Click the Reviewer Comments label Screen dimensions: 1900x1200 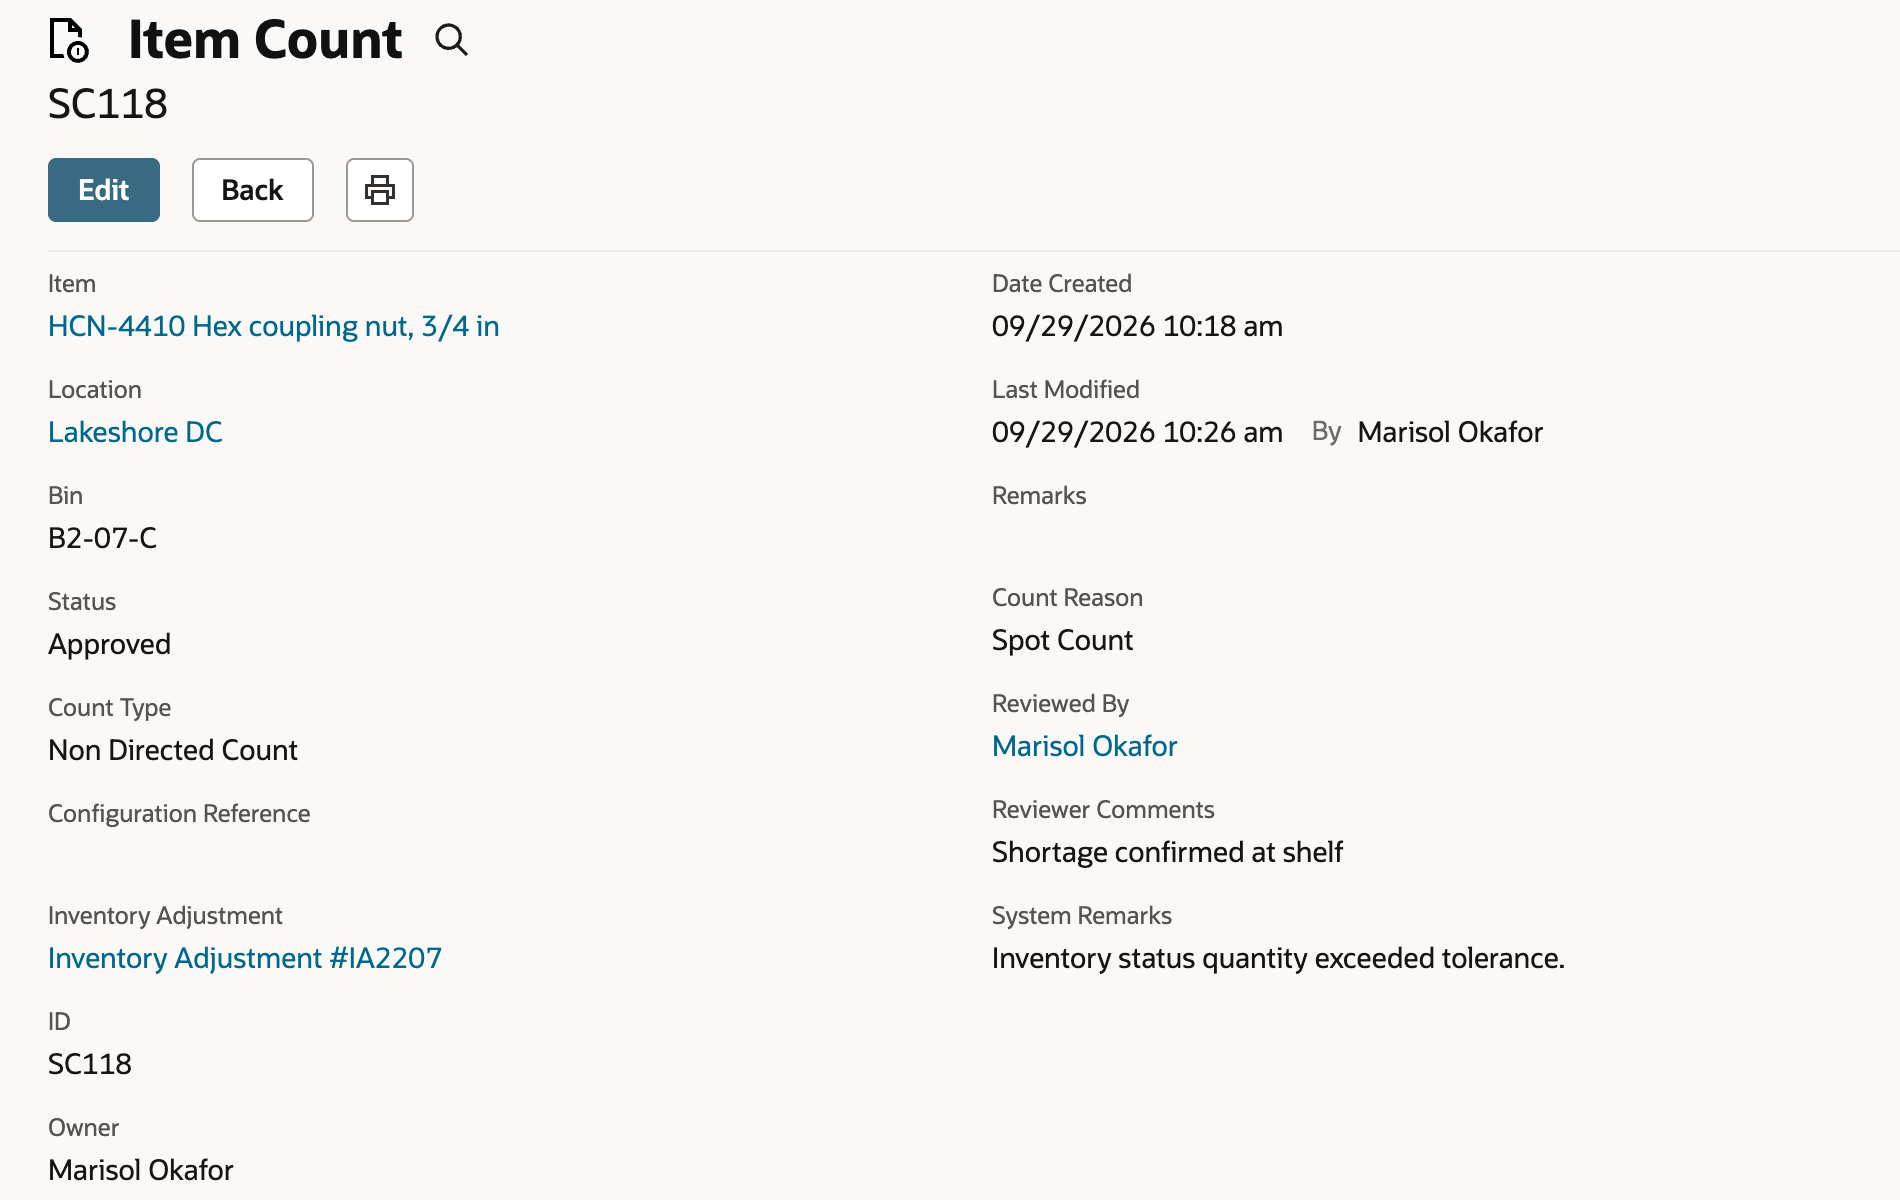tap(1103, 810)
